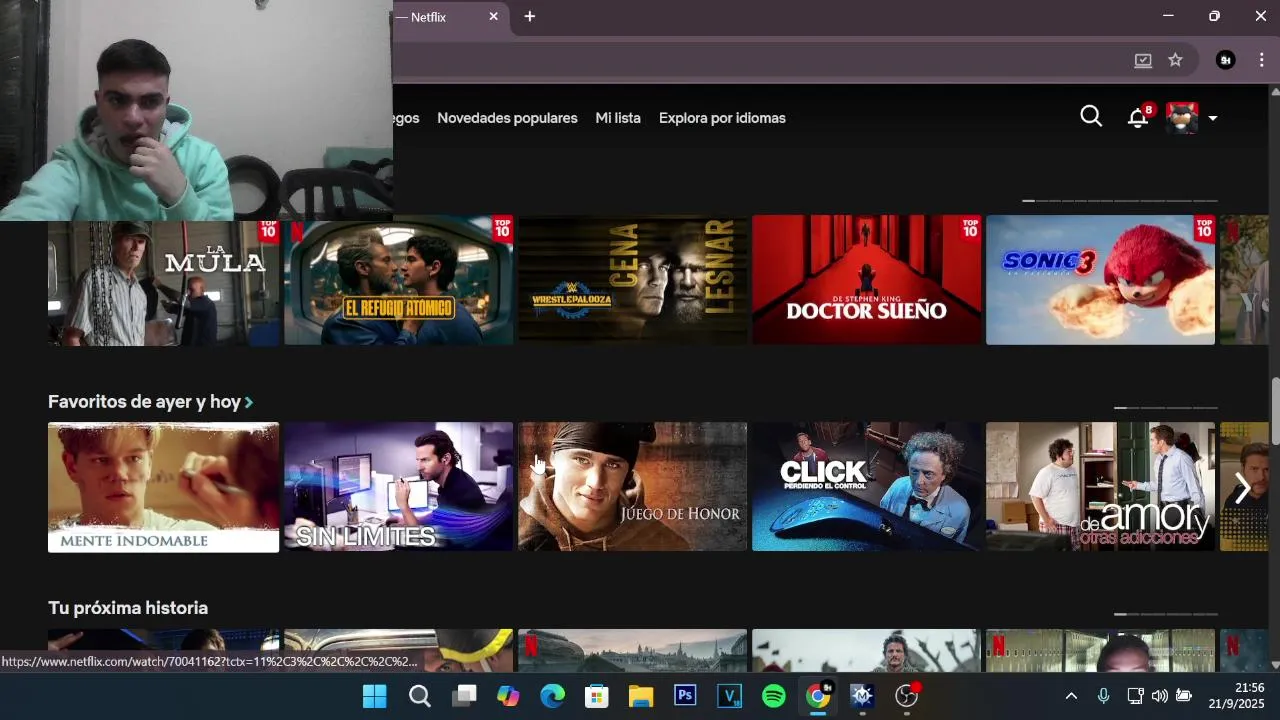
Task: Open File Explorer from taskbar
Action: click(x=641, y=696)
